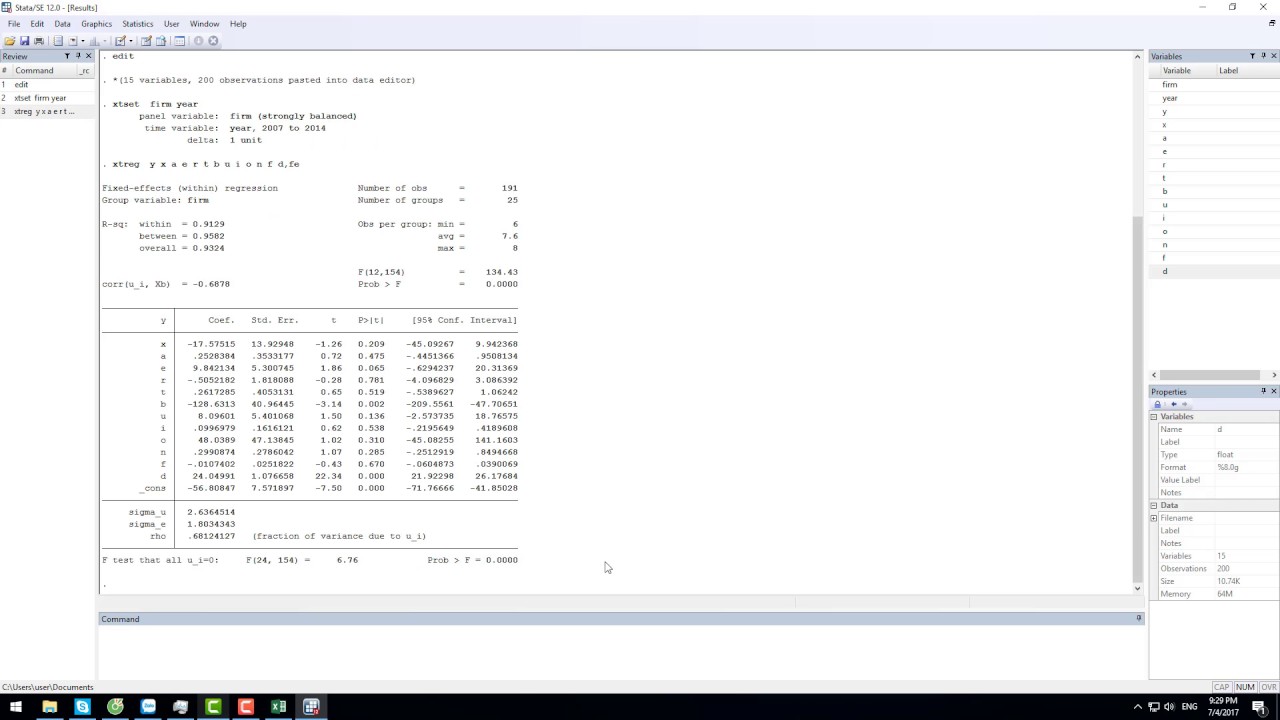Open File Explorer from the taskbar
This screenshot has width=1280, height=720.
point(49,707)
